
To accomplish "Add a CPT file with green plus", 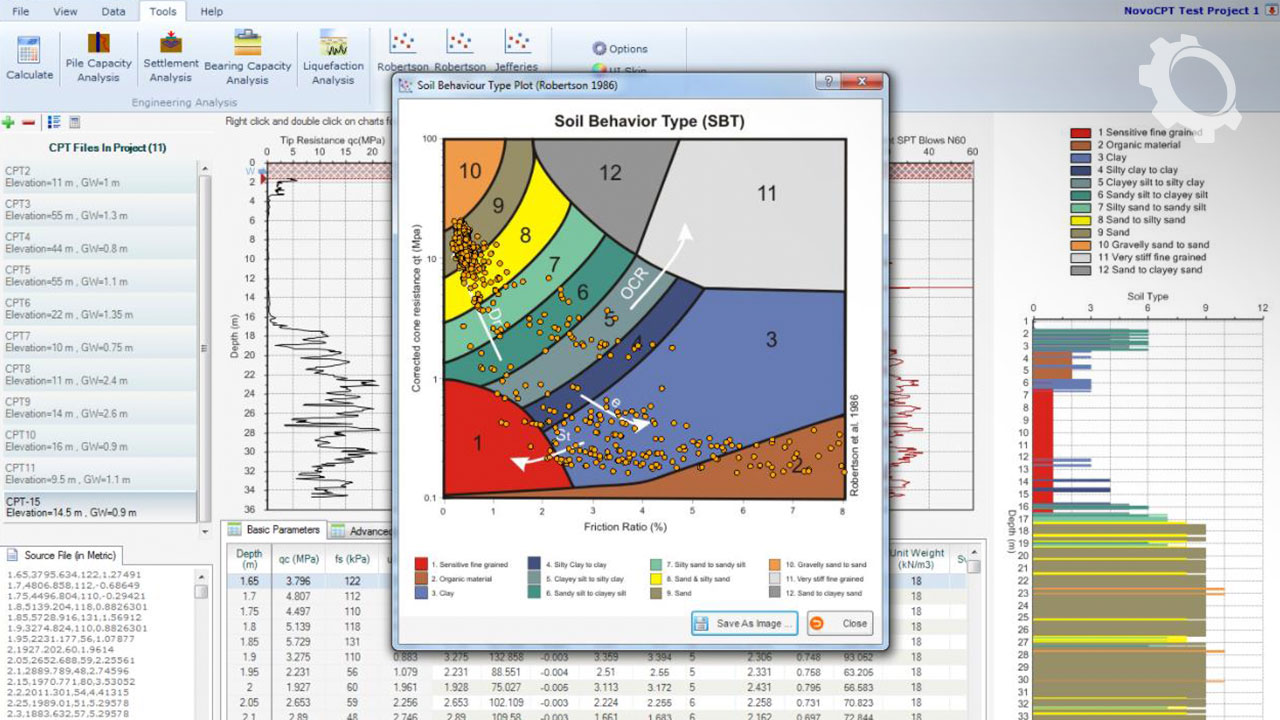I will [9, 122].
